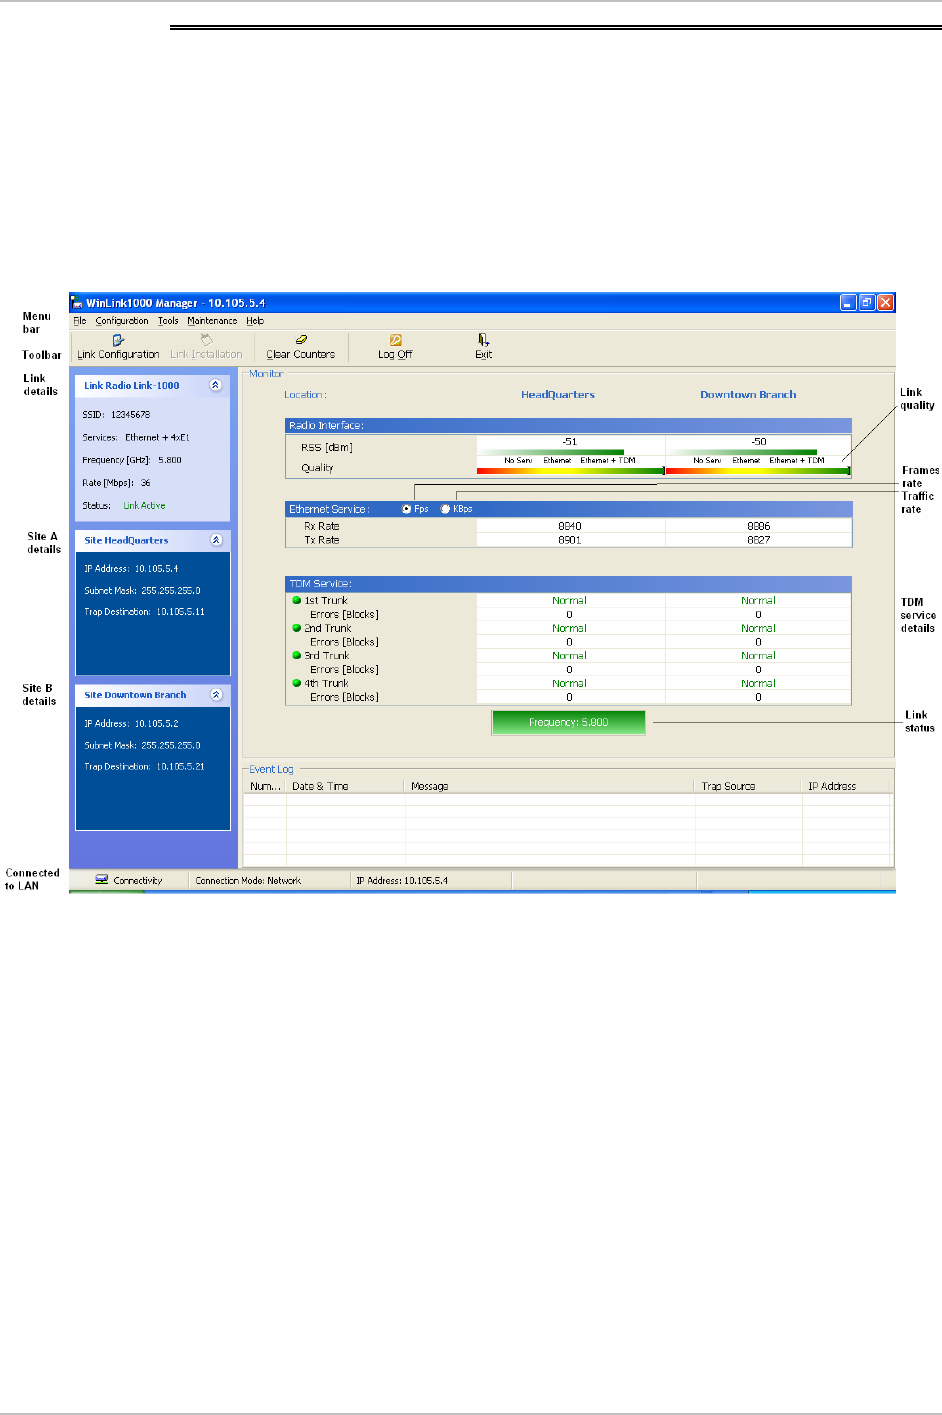Select the KBps radio button
942x1415 pixels.
click(x=446, y=509)
